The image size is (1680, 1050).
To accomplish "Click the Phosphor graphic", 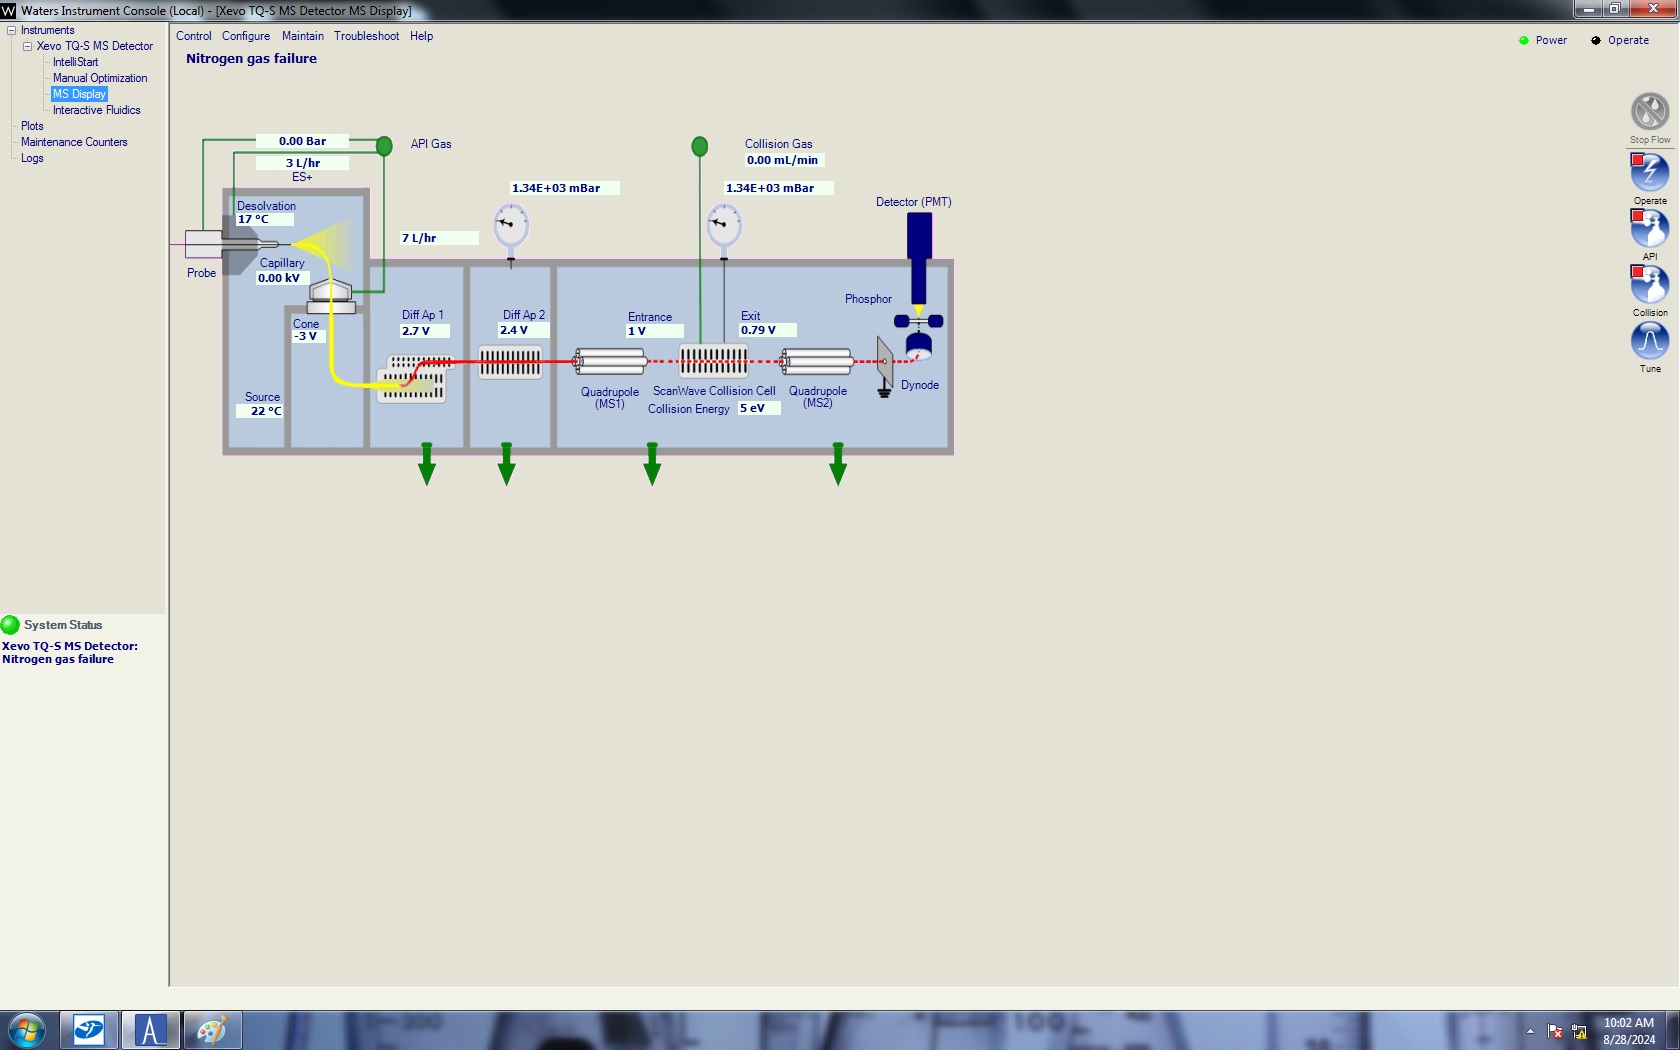I will coord(919,322).
